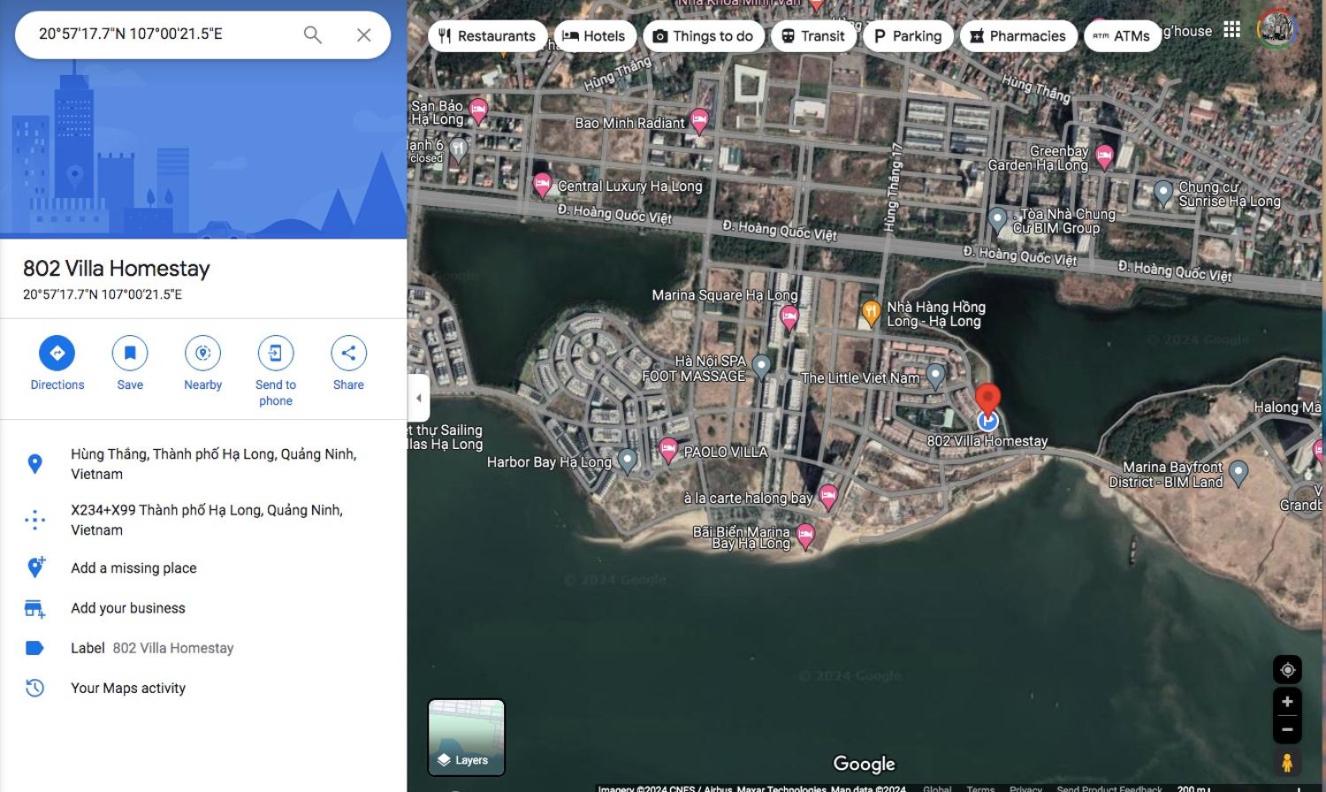Screen dimensions: 1326x792
Task: Click the Greenbay Garden Ha Long marker
Action: click(x=1105, y=157)
